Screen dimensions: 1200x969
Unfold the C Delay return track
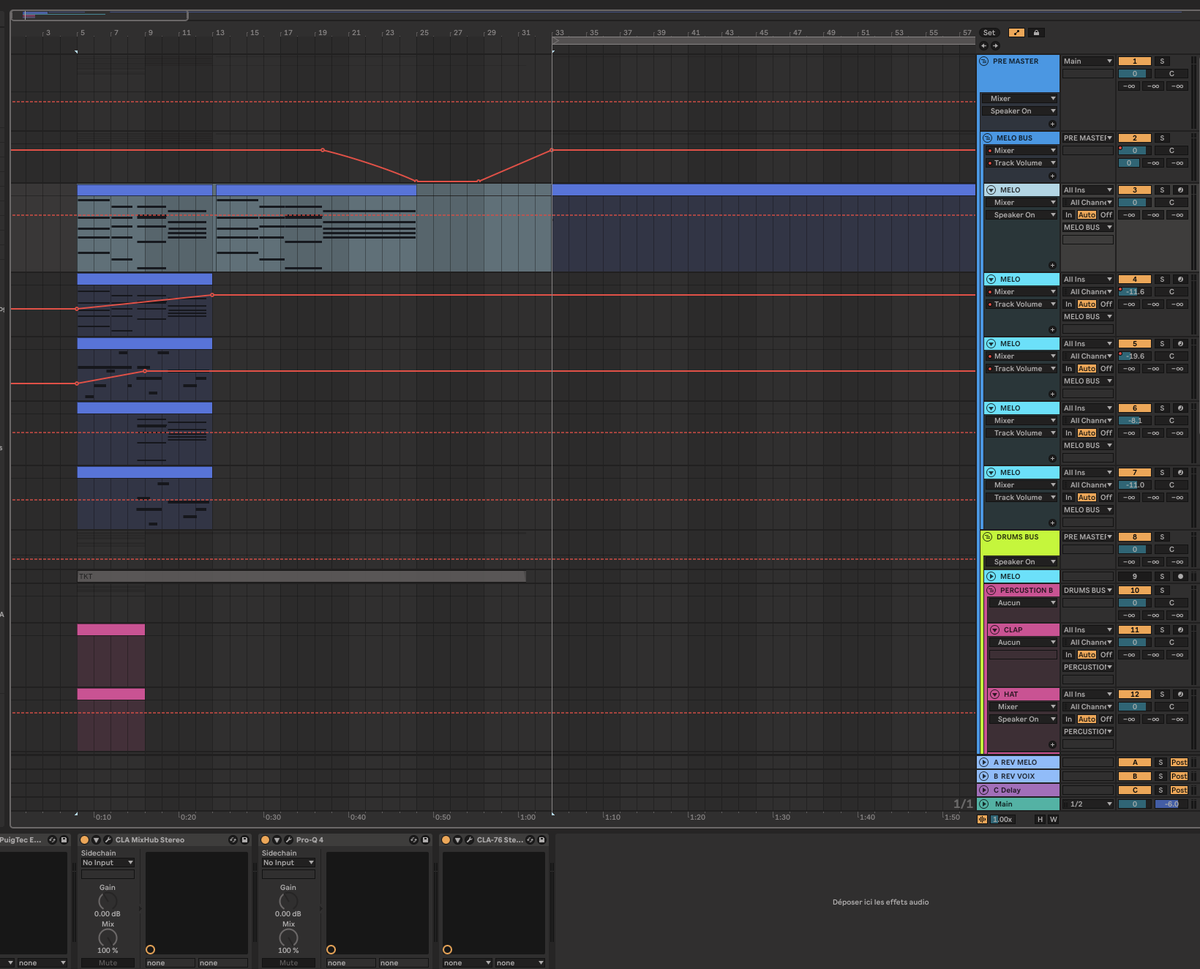click(x=985, y=790)
